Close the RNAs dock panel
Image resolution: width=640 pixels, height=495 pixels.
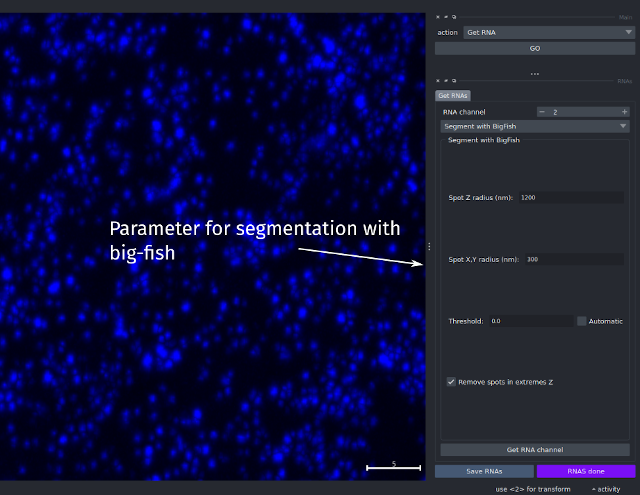[438, 81]
